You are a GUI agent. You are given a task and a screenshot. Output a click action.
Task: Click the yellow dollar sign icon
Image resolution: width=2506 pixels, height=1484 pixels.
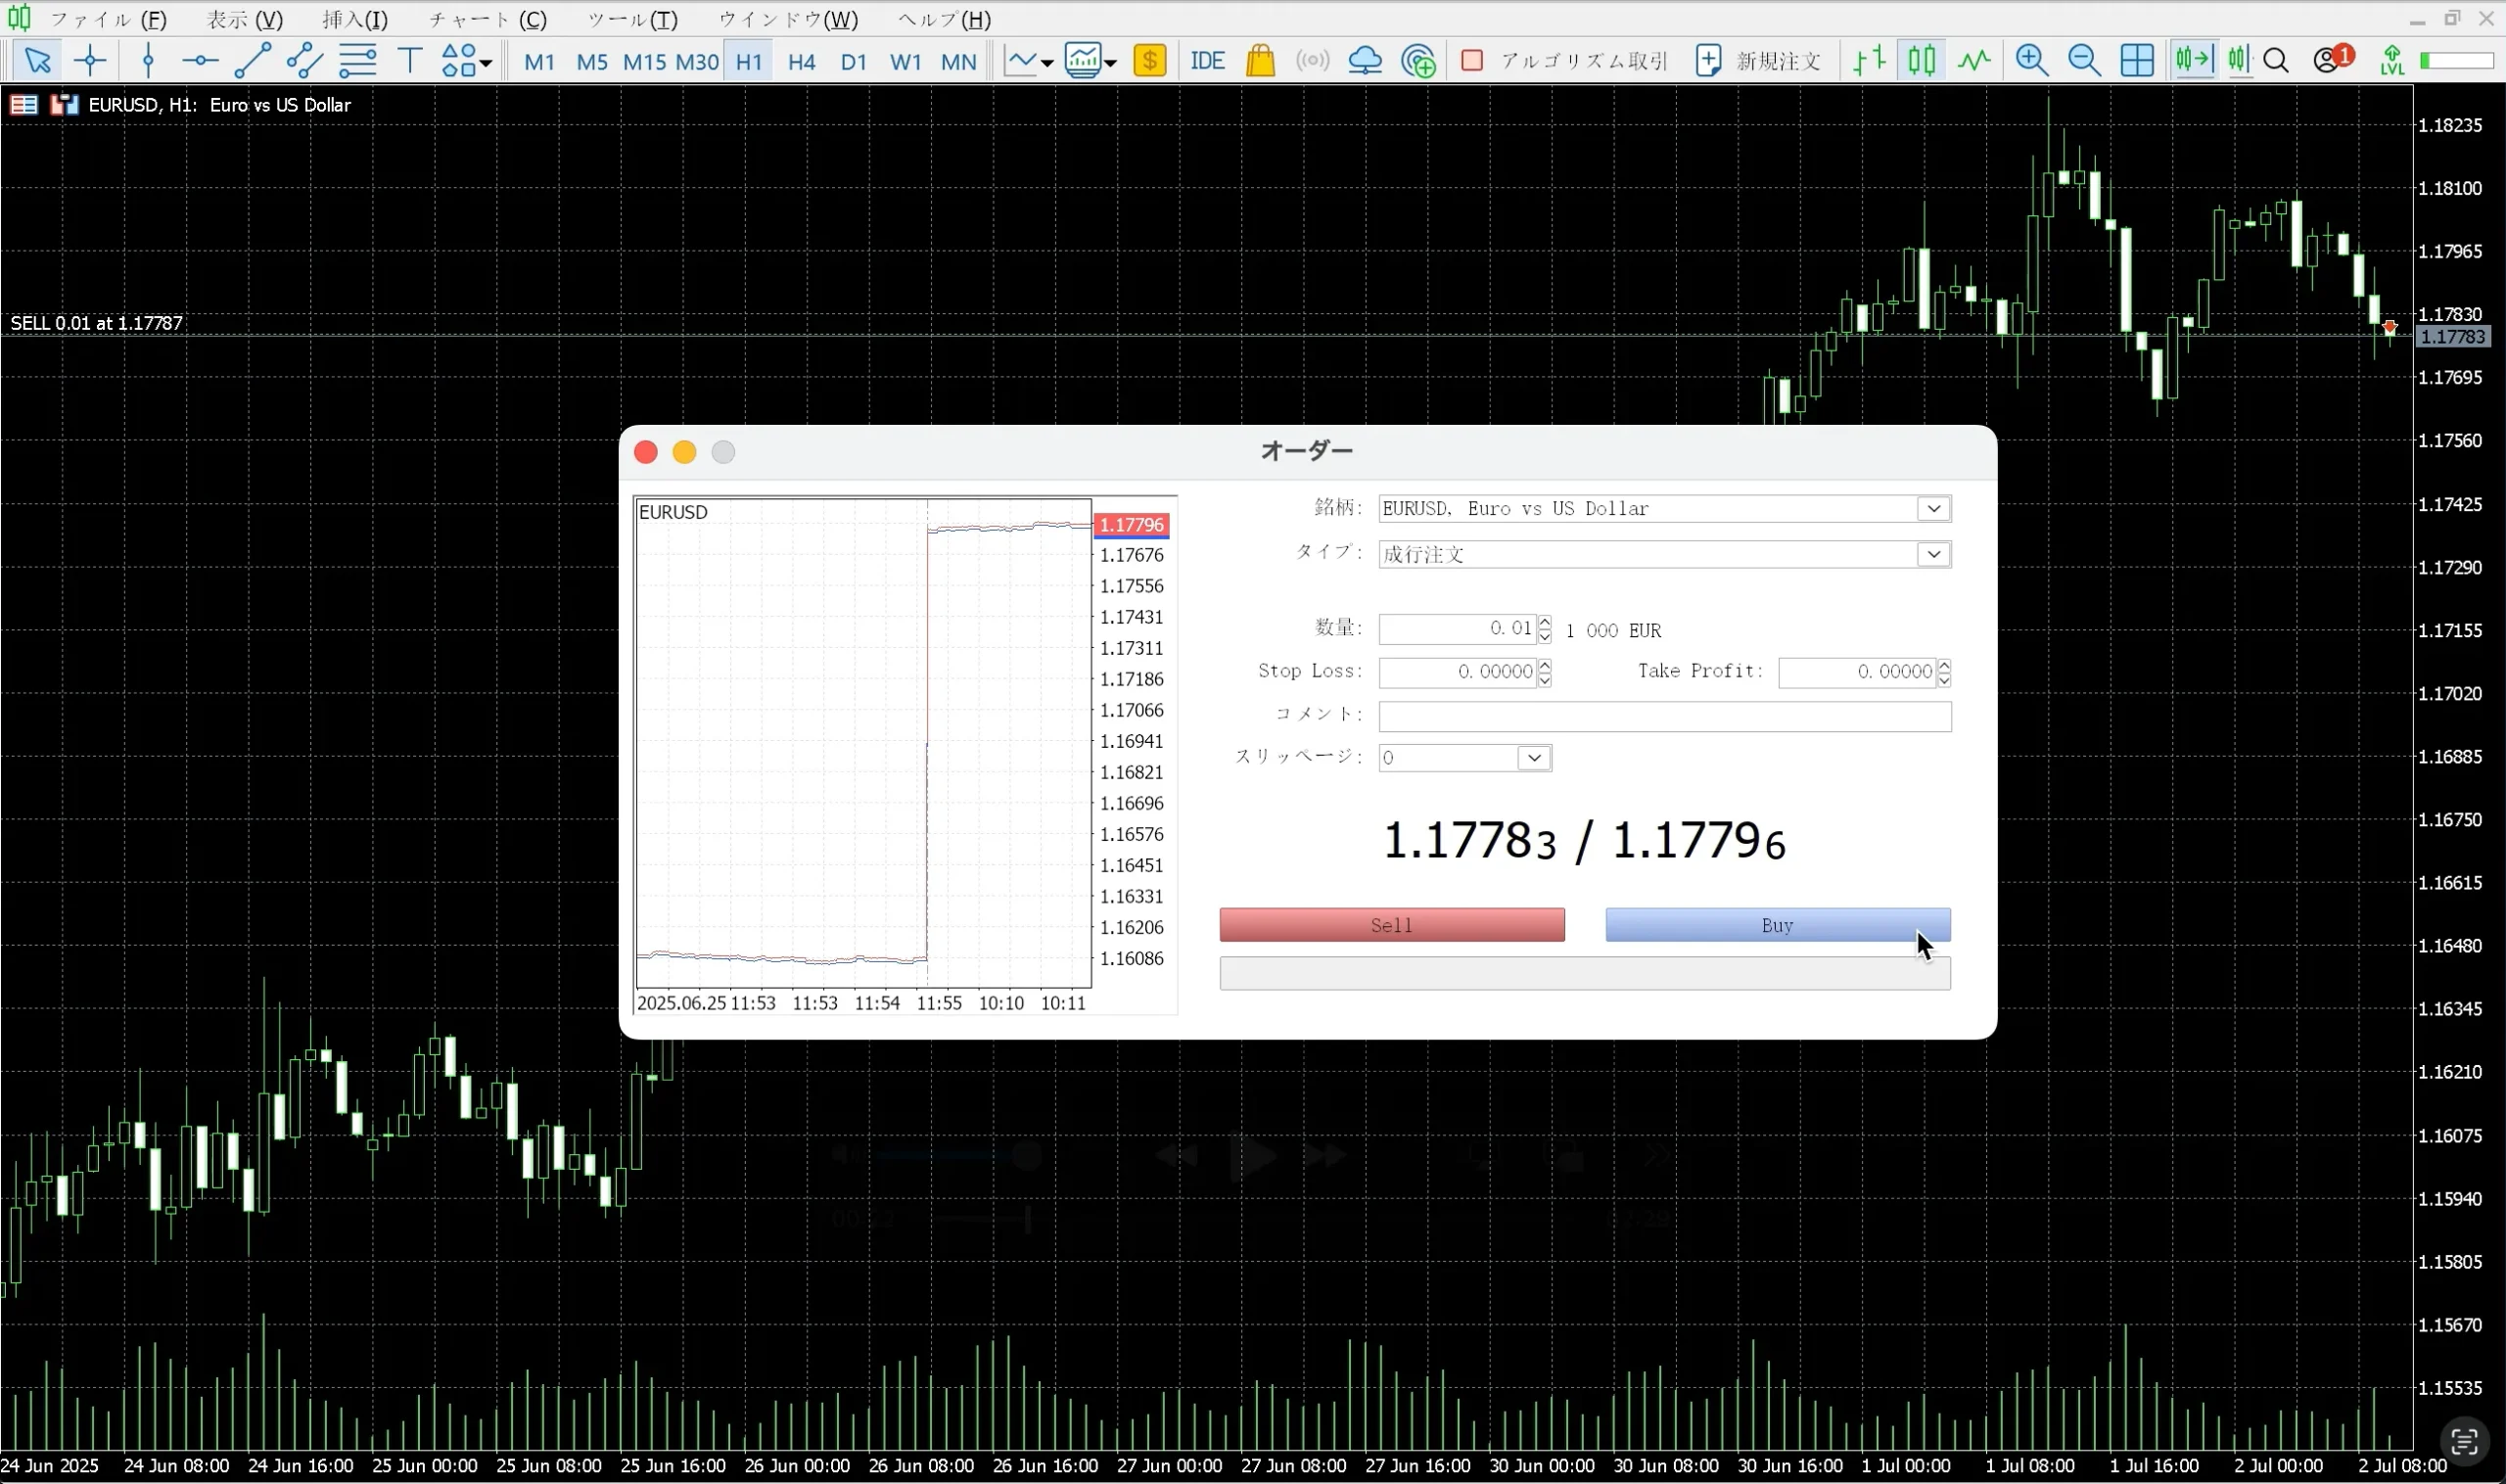click(1150, 61)
